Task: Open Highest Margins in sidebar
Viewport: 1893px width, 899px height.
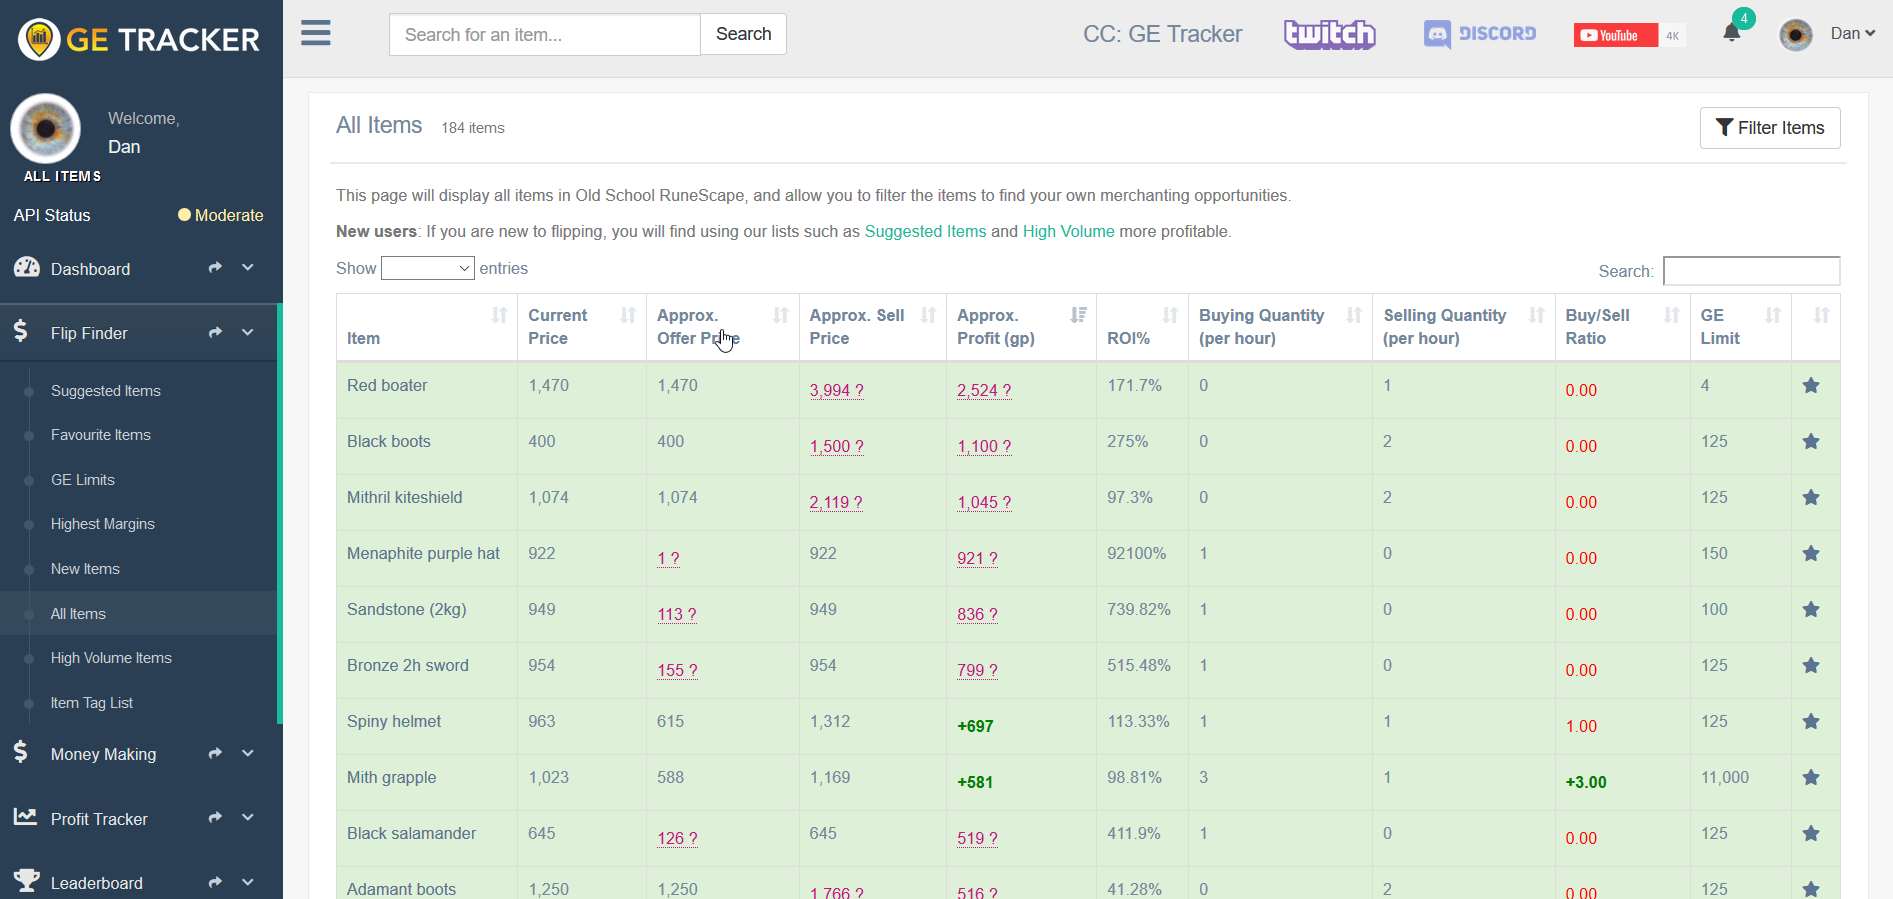Action: click(x=103, y=524)
